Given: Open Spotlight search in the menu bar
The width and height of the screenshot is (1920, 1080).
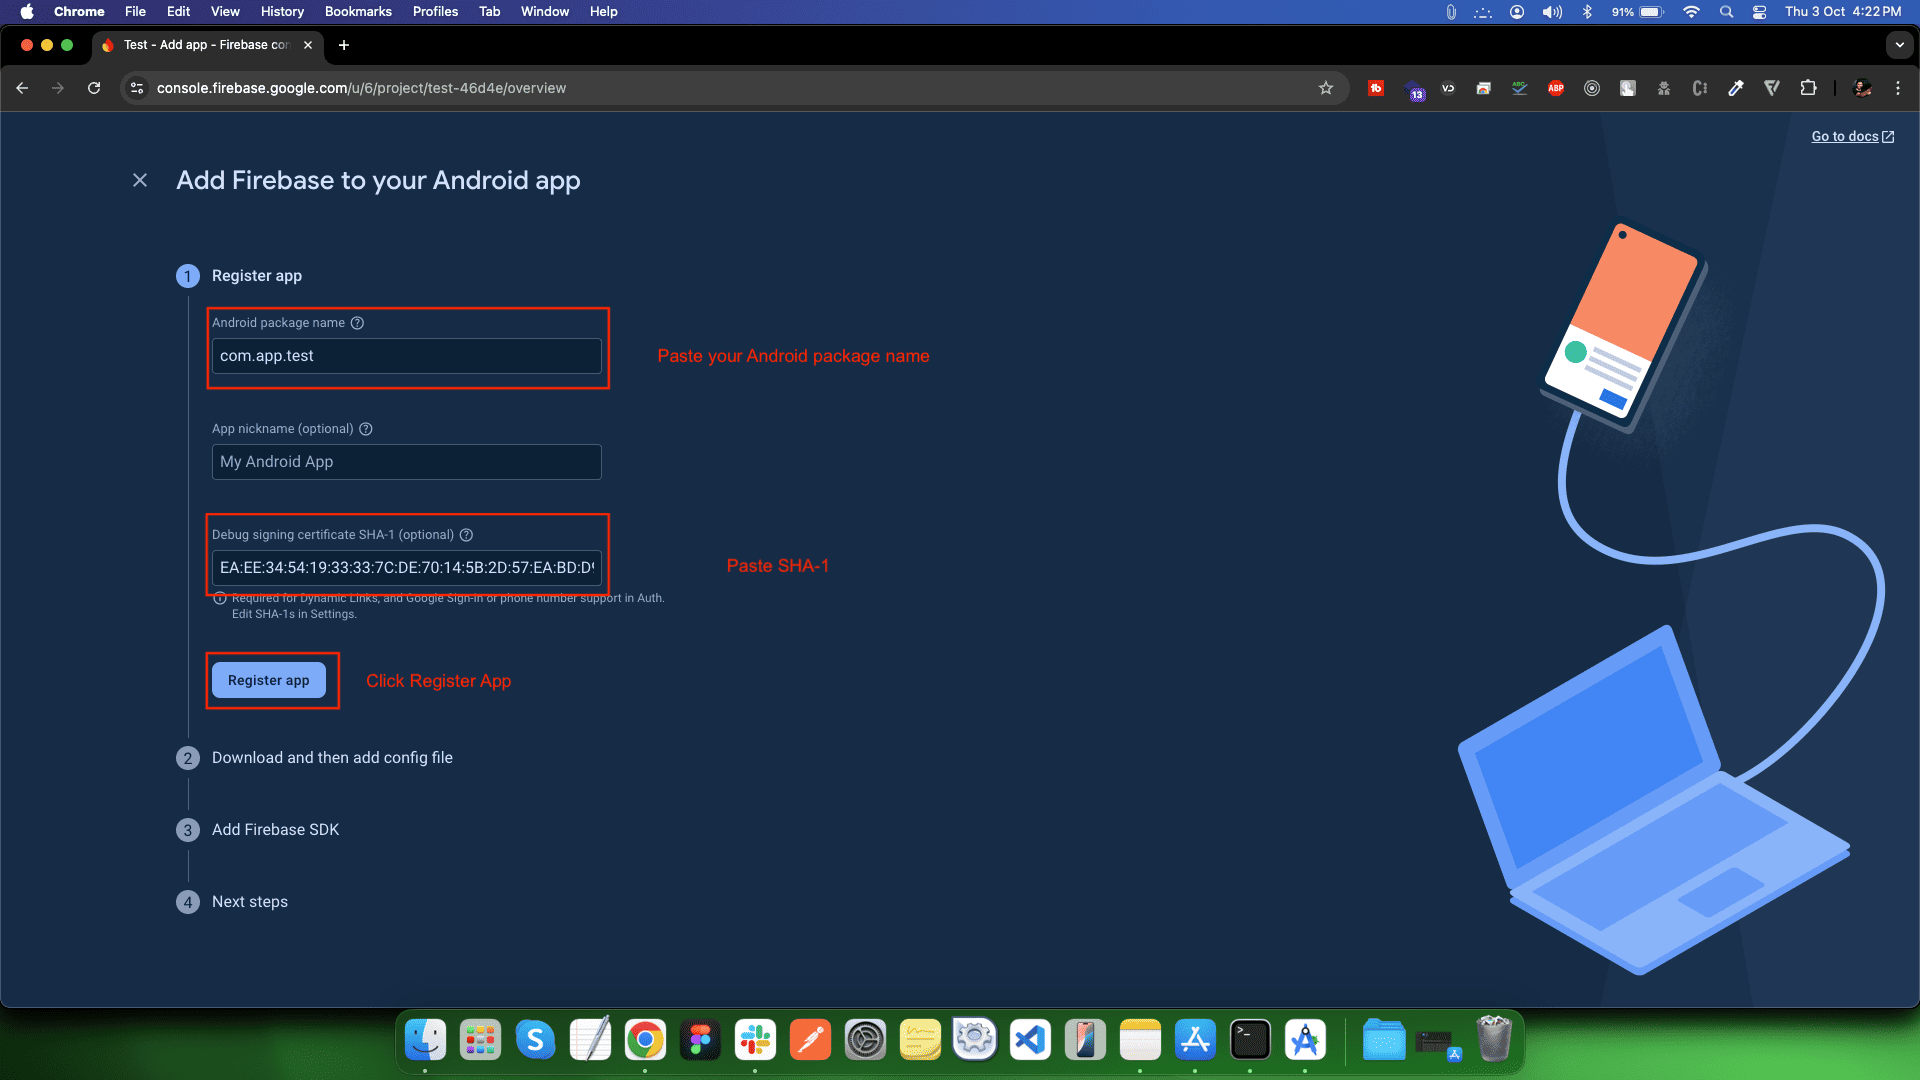Looking at the screenshot, I should click(1726, 12).
